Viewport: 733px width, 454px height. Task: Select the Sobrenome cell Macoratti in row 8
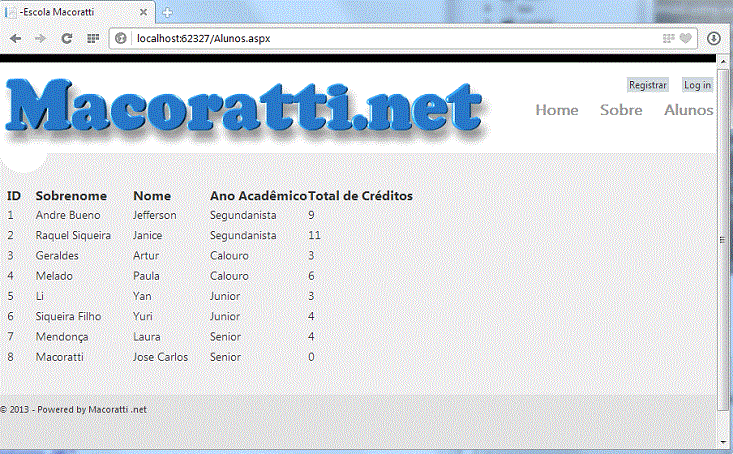point(59,357)
